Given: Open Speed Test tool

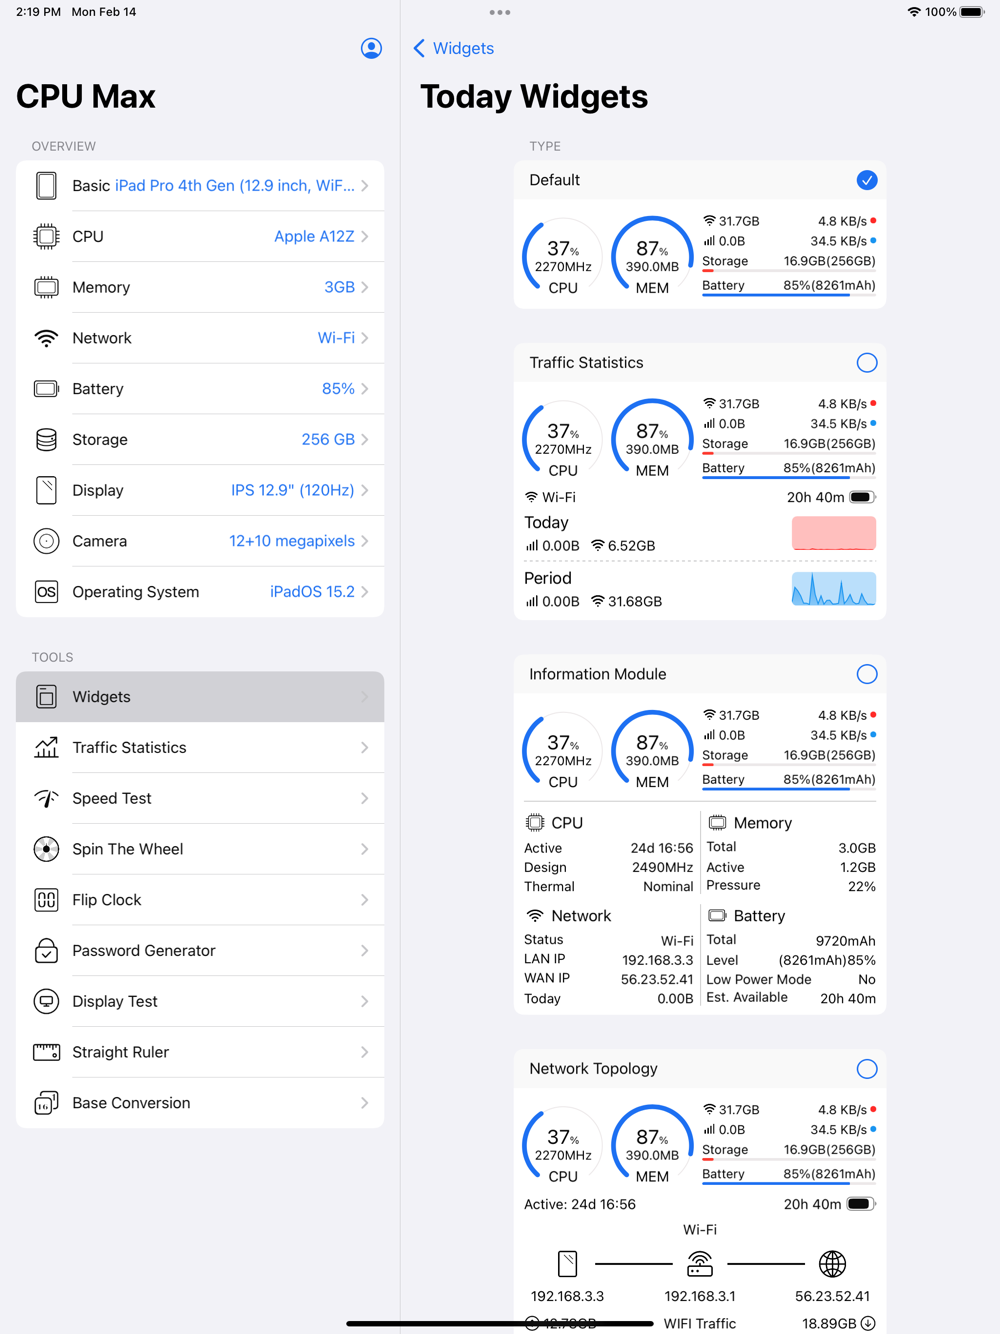Looking at the screenshot, I should point(200,798).
